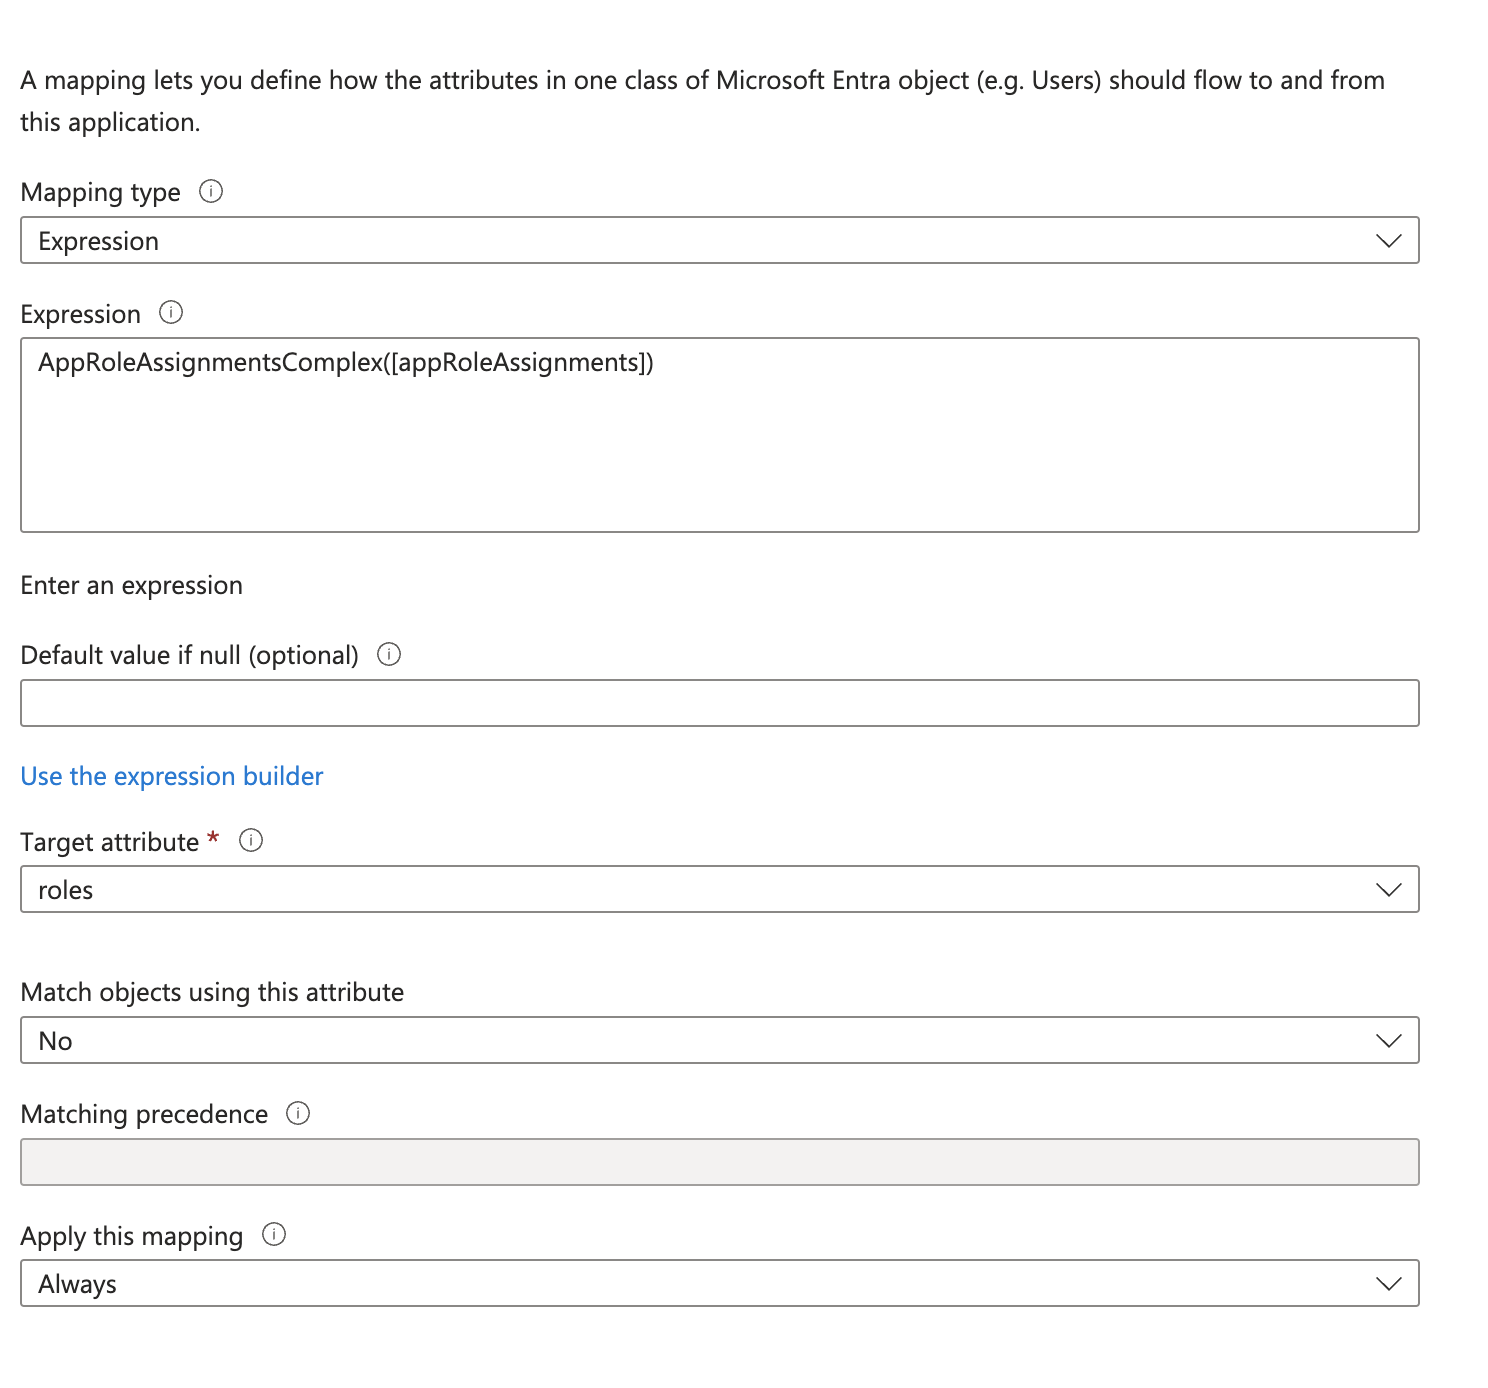Click the Apply this mapping label text
Viewport: 1488px width, 1388px height.
click(x=132, y=1236)
